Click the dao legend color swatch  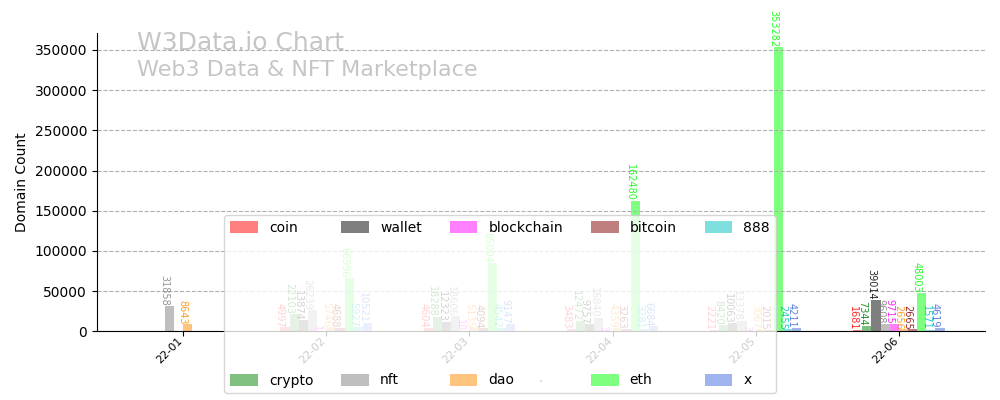click(x=464, y=380)
